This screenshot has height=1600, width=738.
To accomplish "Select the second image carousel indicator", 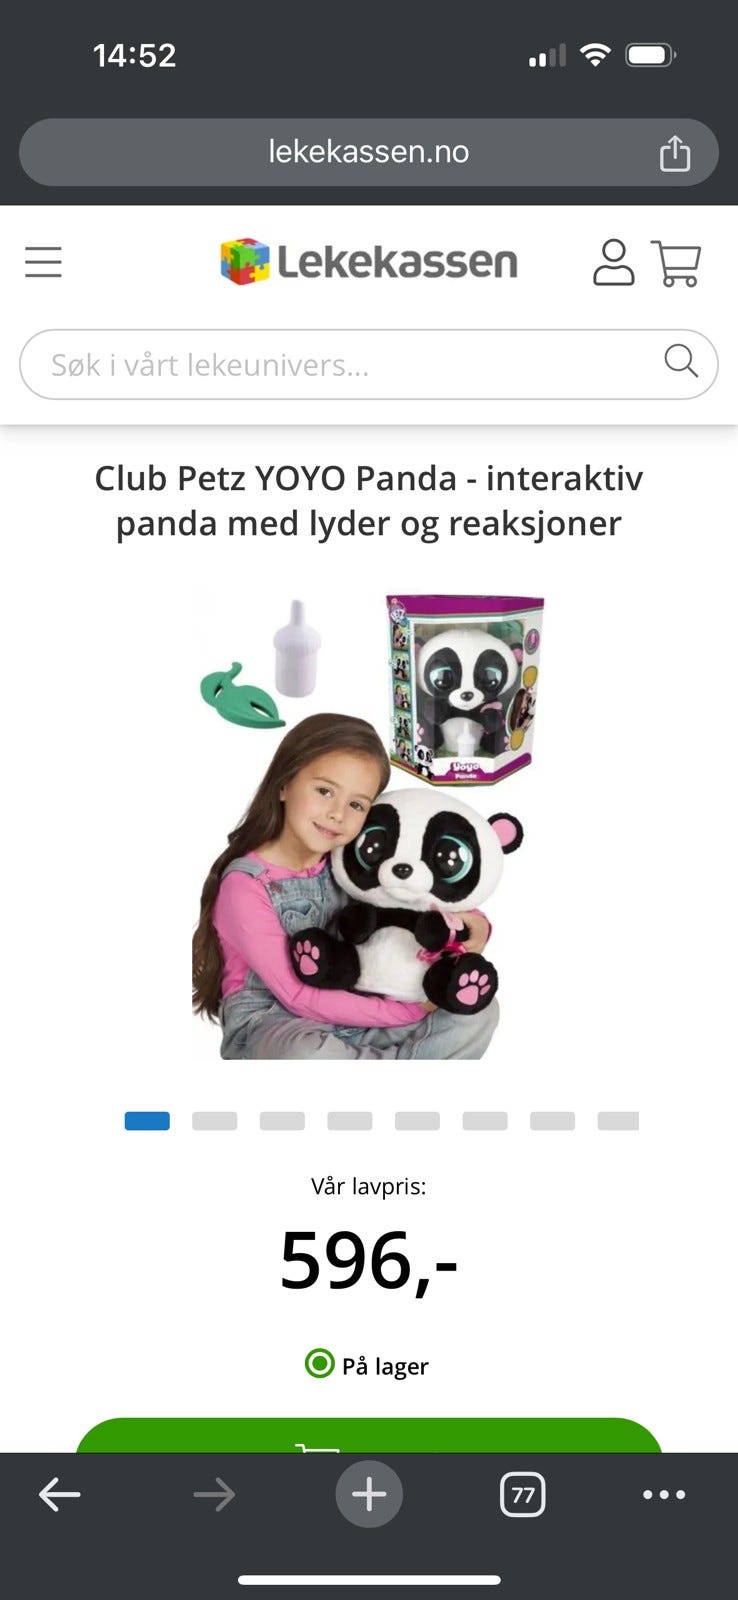I will click(x=215, y=1121).
